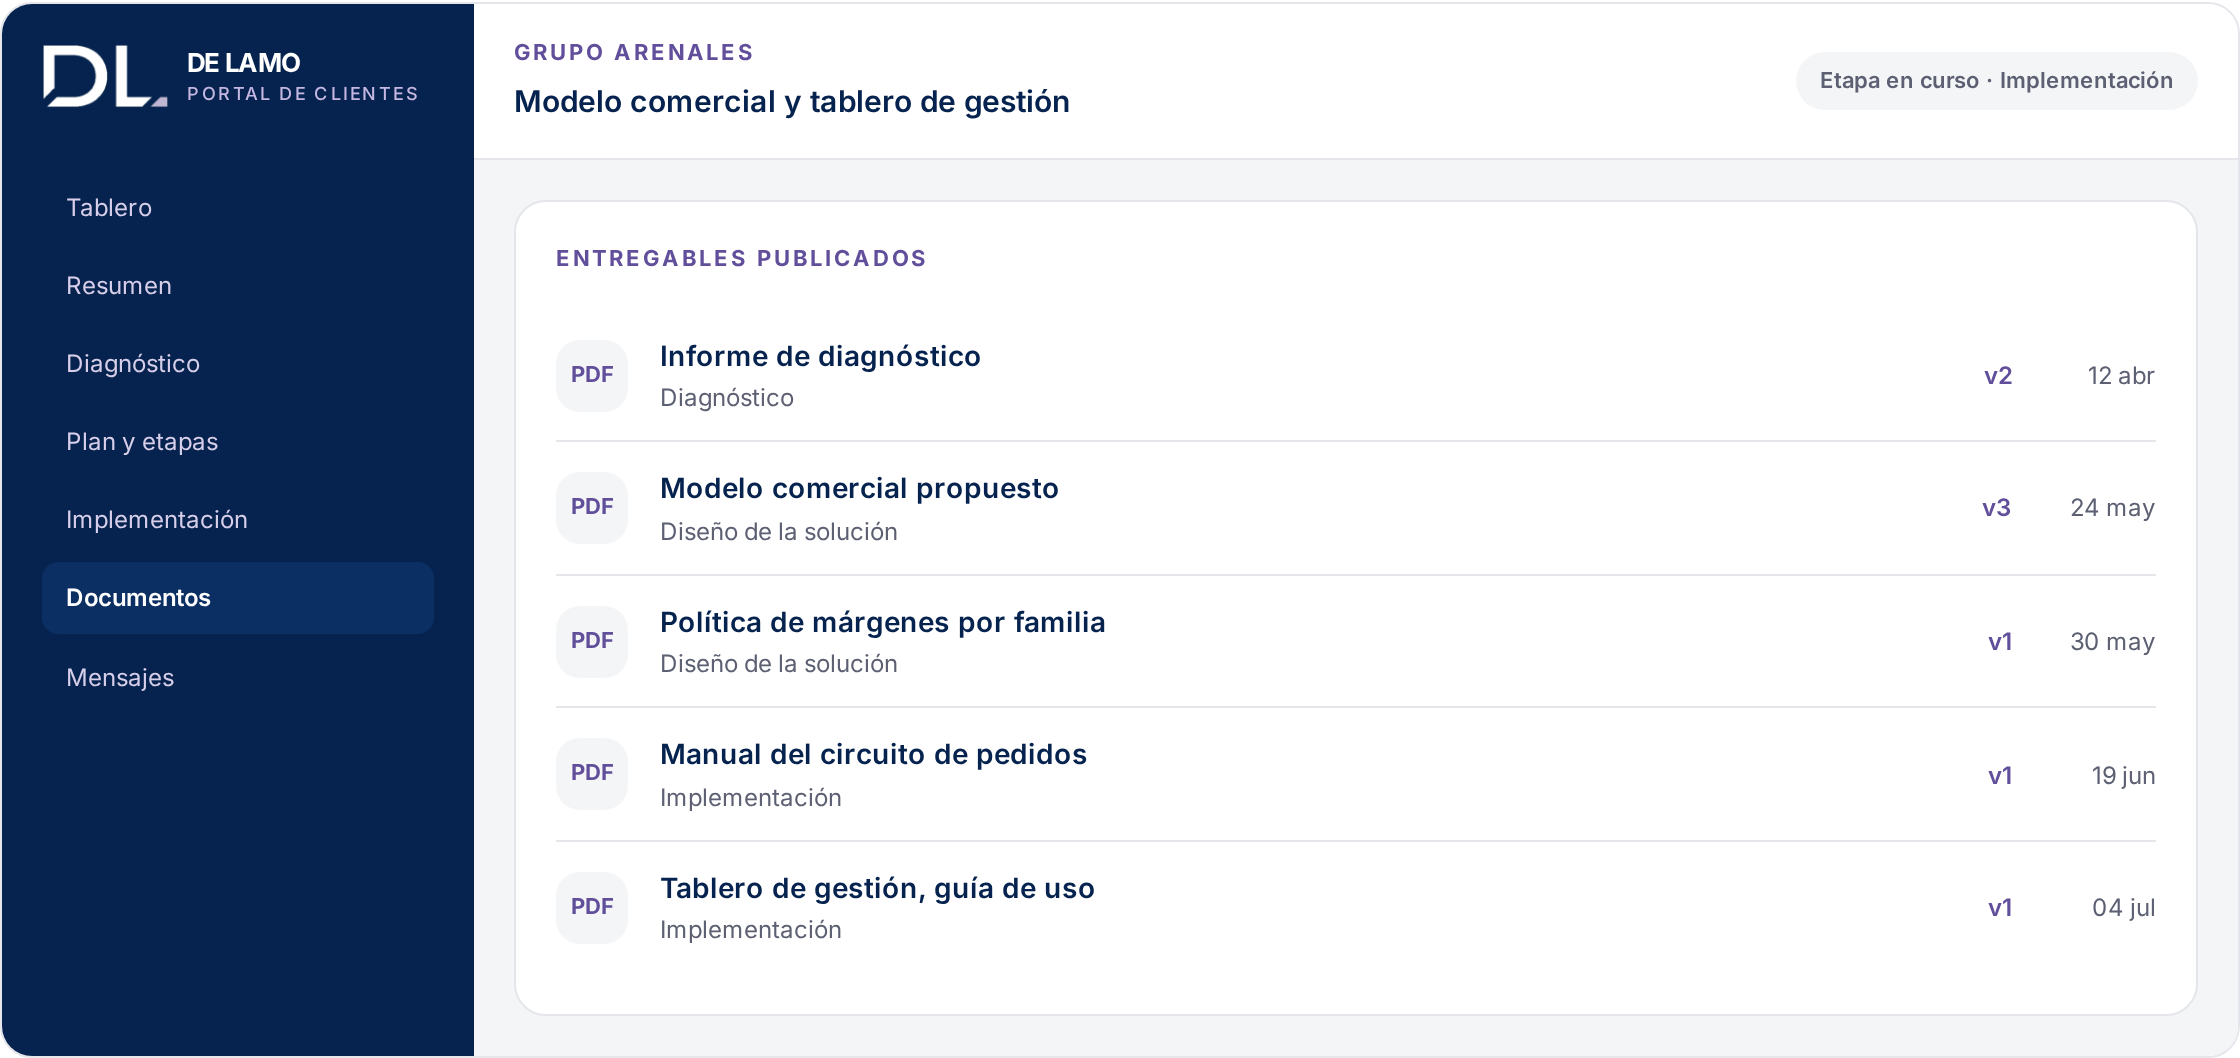2240x1058 pixels.
Task: Click the 04 jul date
Action: coord(2124,908)
